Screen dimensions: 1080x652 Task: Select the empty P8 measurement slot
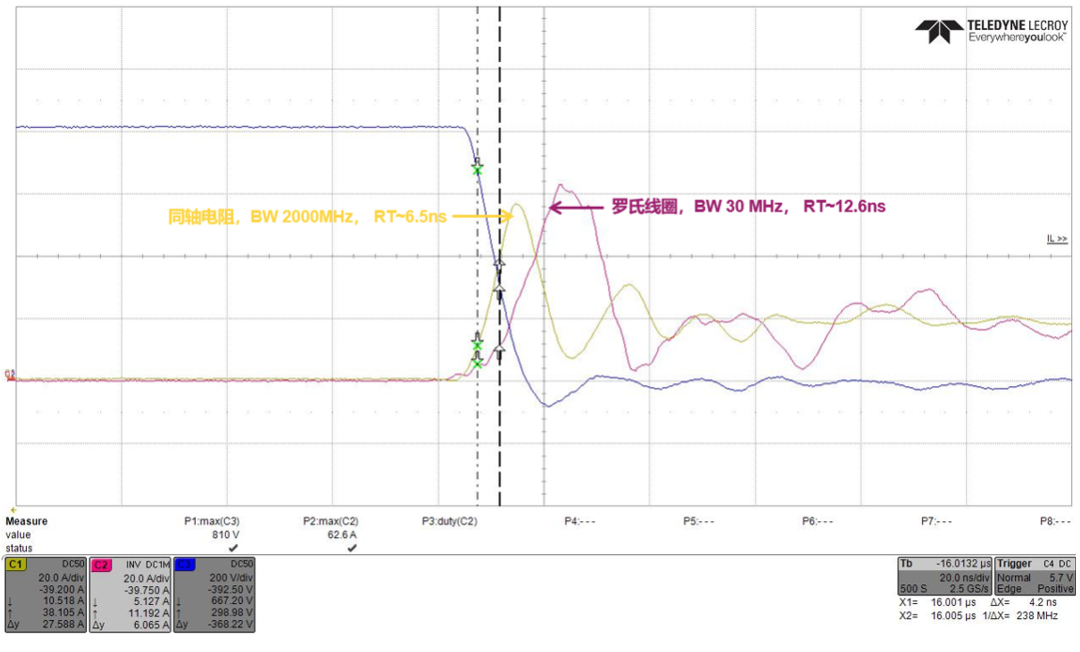pyautogui.click(x=1055, y=521)
